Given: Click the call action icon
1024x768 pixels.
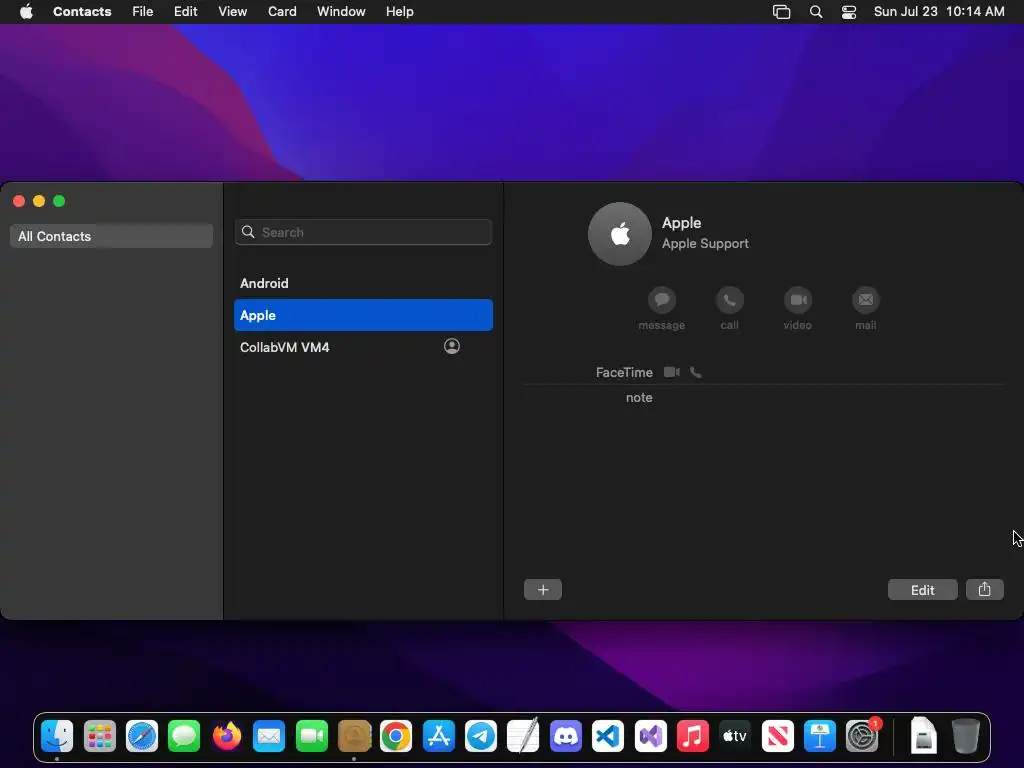Looking at the screenshot, I should 729,300.
